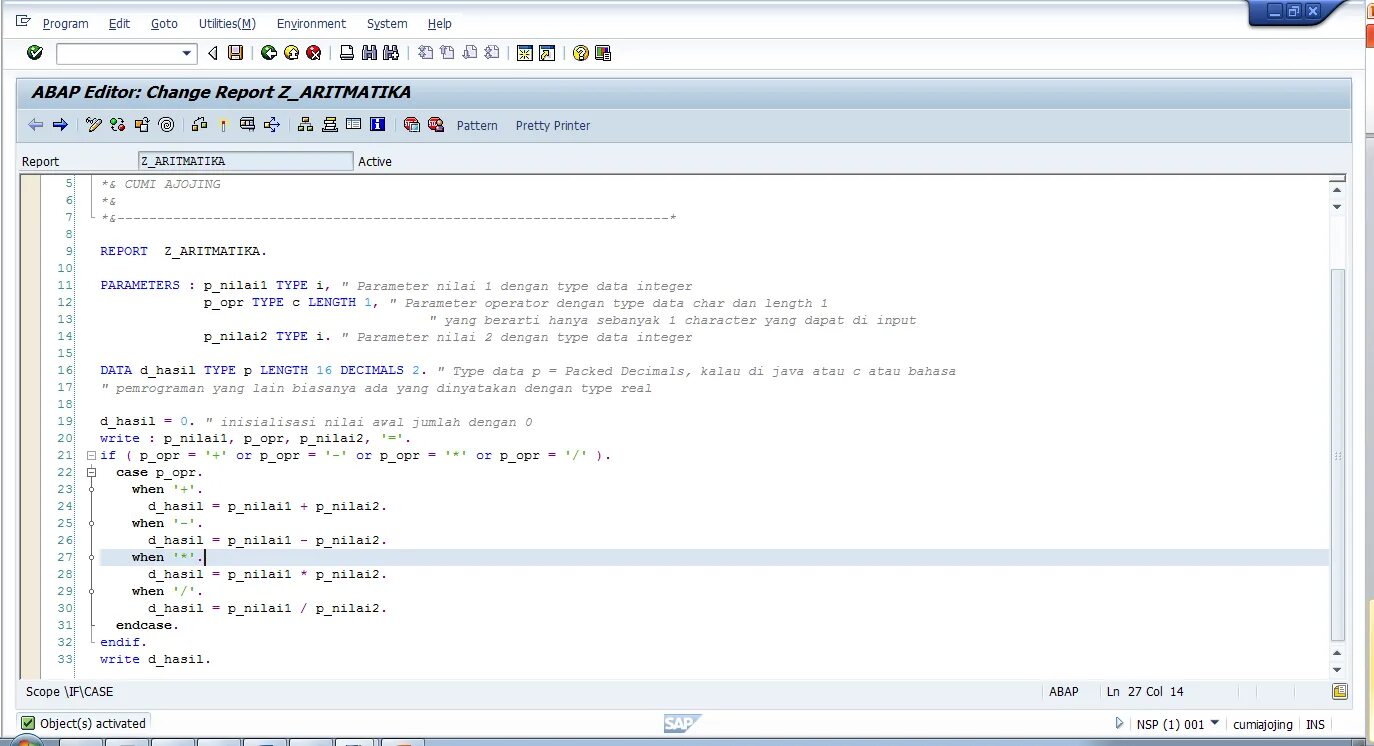Screen dimensions: 1374x746
Task: Open keyword Help info icon
Action: [377, 125]
